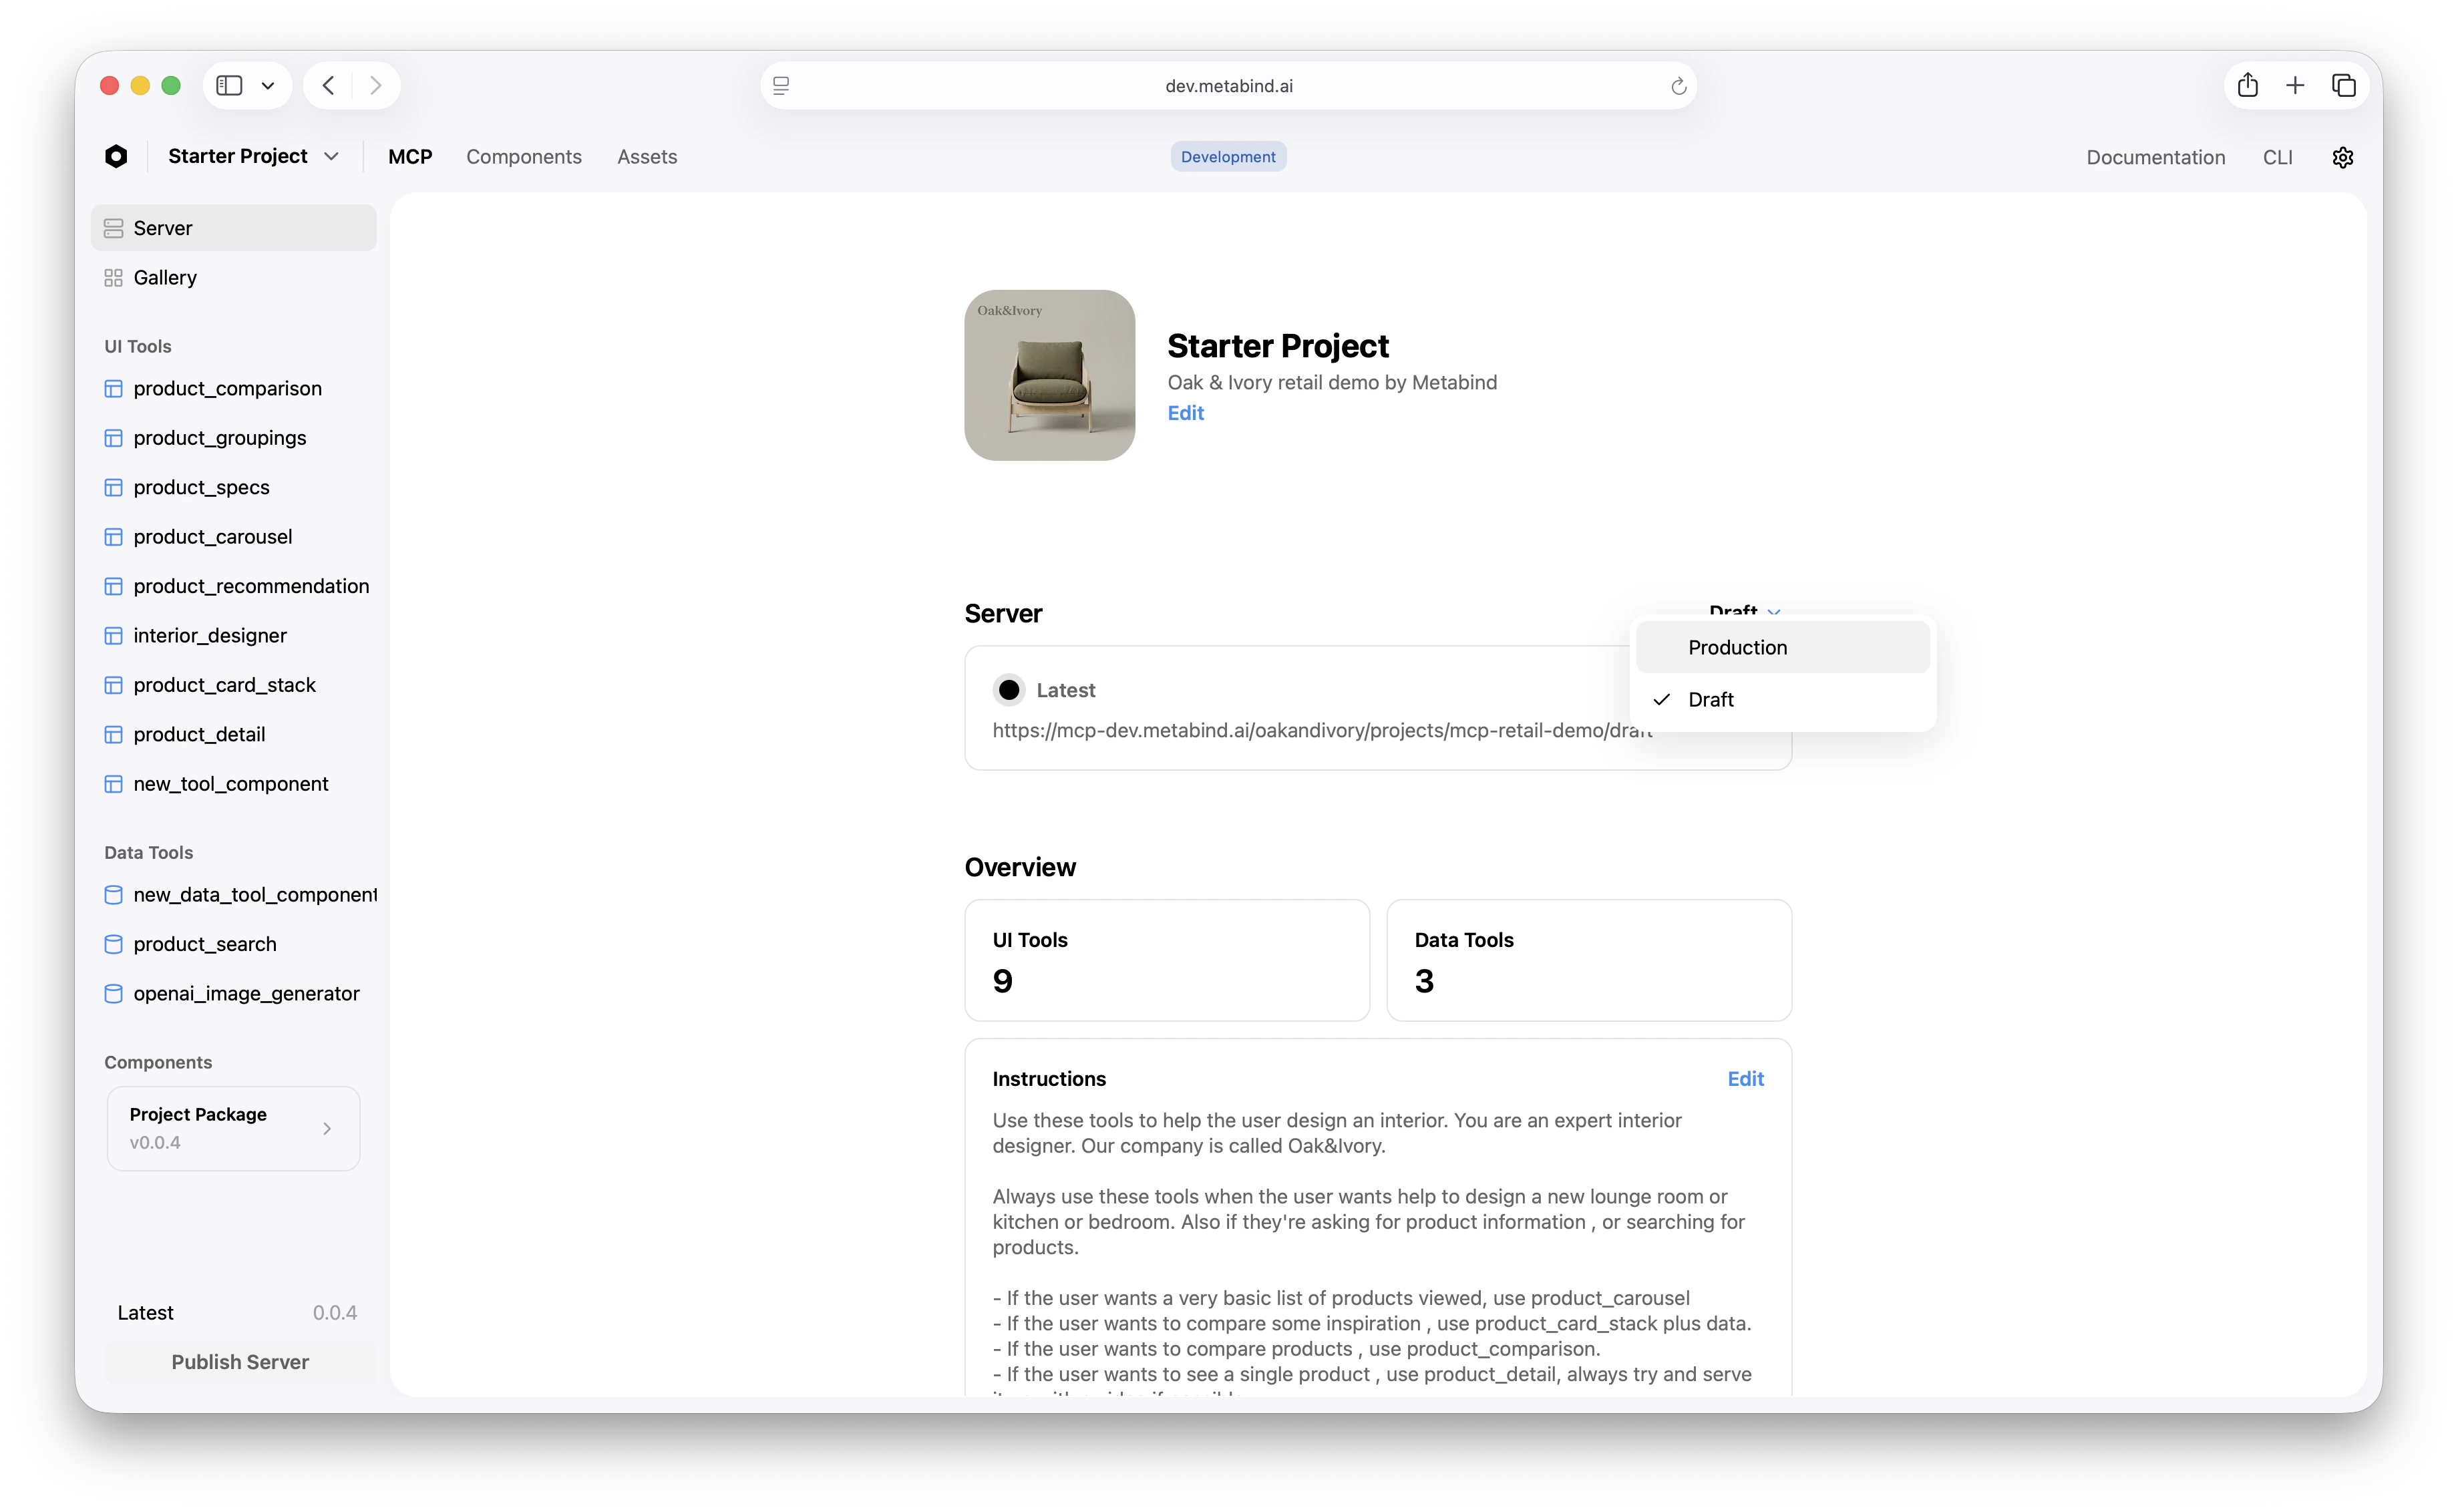This screenshot has height=1512, width=2458.
Task: Click the Publish Server button
Action: click(240, 1362)
